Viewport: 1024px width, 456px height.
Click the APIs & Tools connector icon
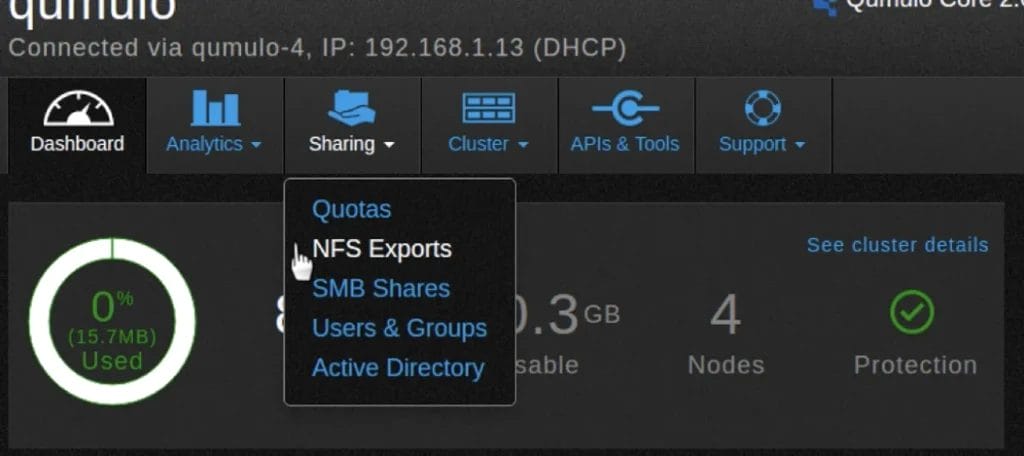coord(625,107)
